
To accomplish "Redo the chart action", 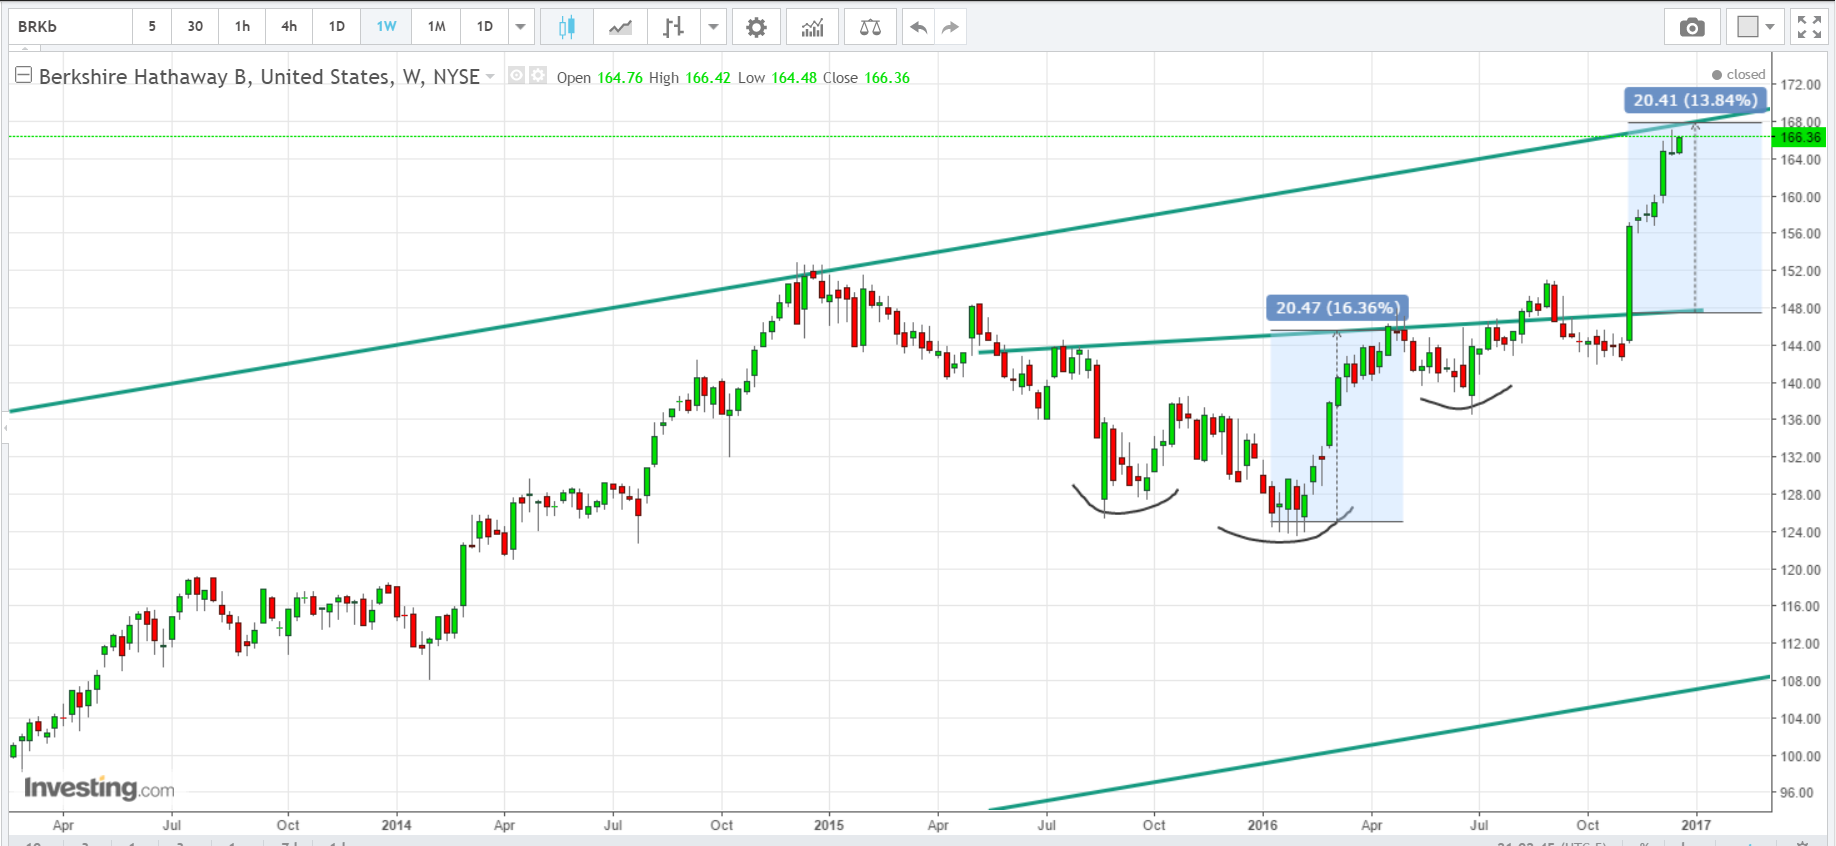I will pyautogui.click(x=950, y=27).
